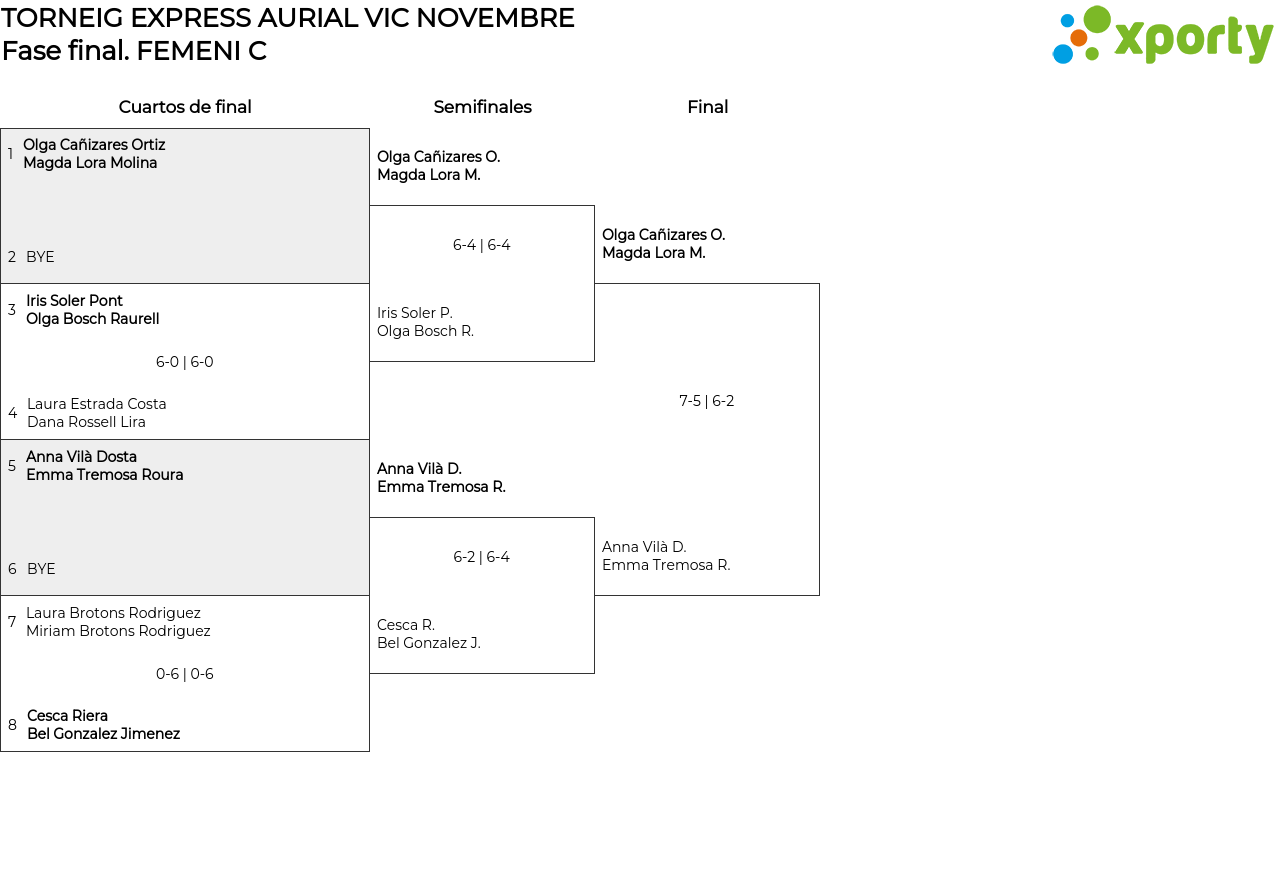Screen dimensions: 1280x883
Task: Open Anna Vilà Dosta quarterfinal entry
Action: coord(104,466)
